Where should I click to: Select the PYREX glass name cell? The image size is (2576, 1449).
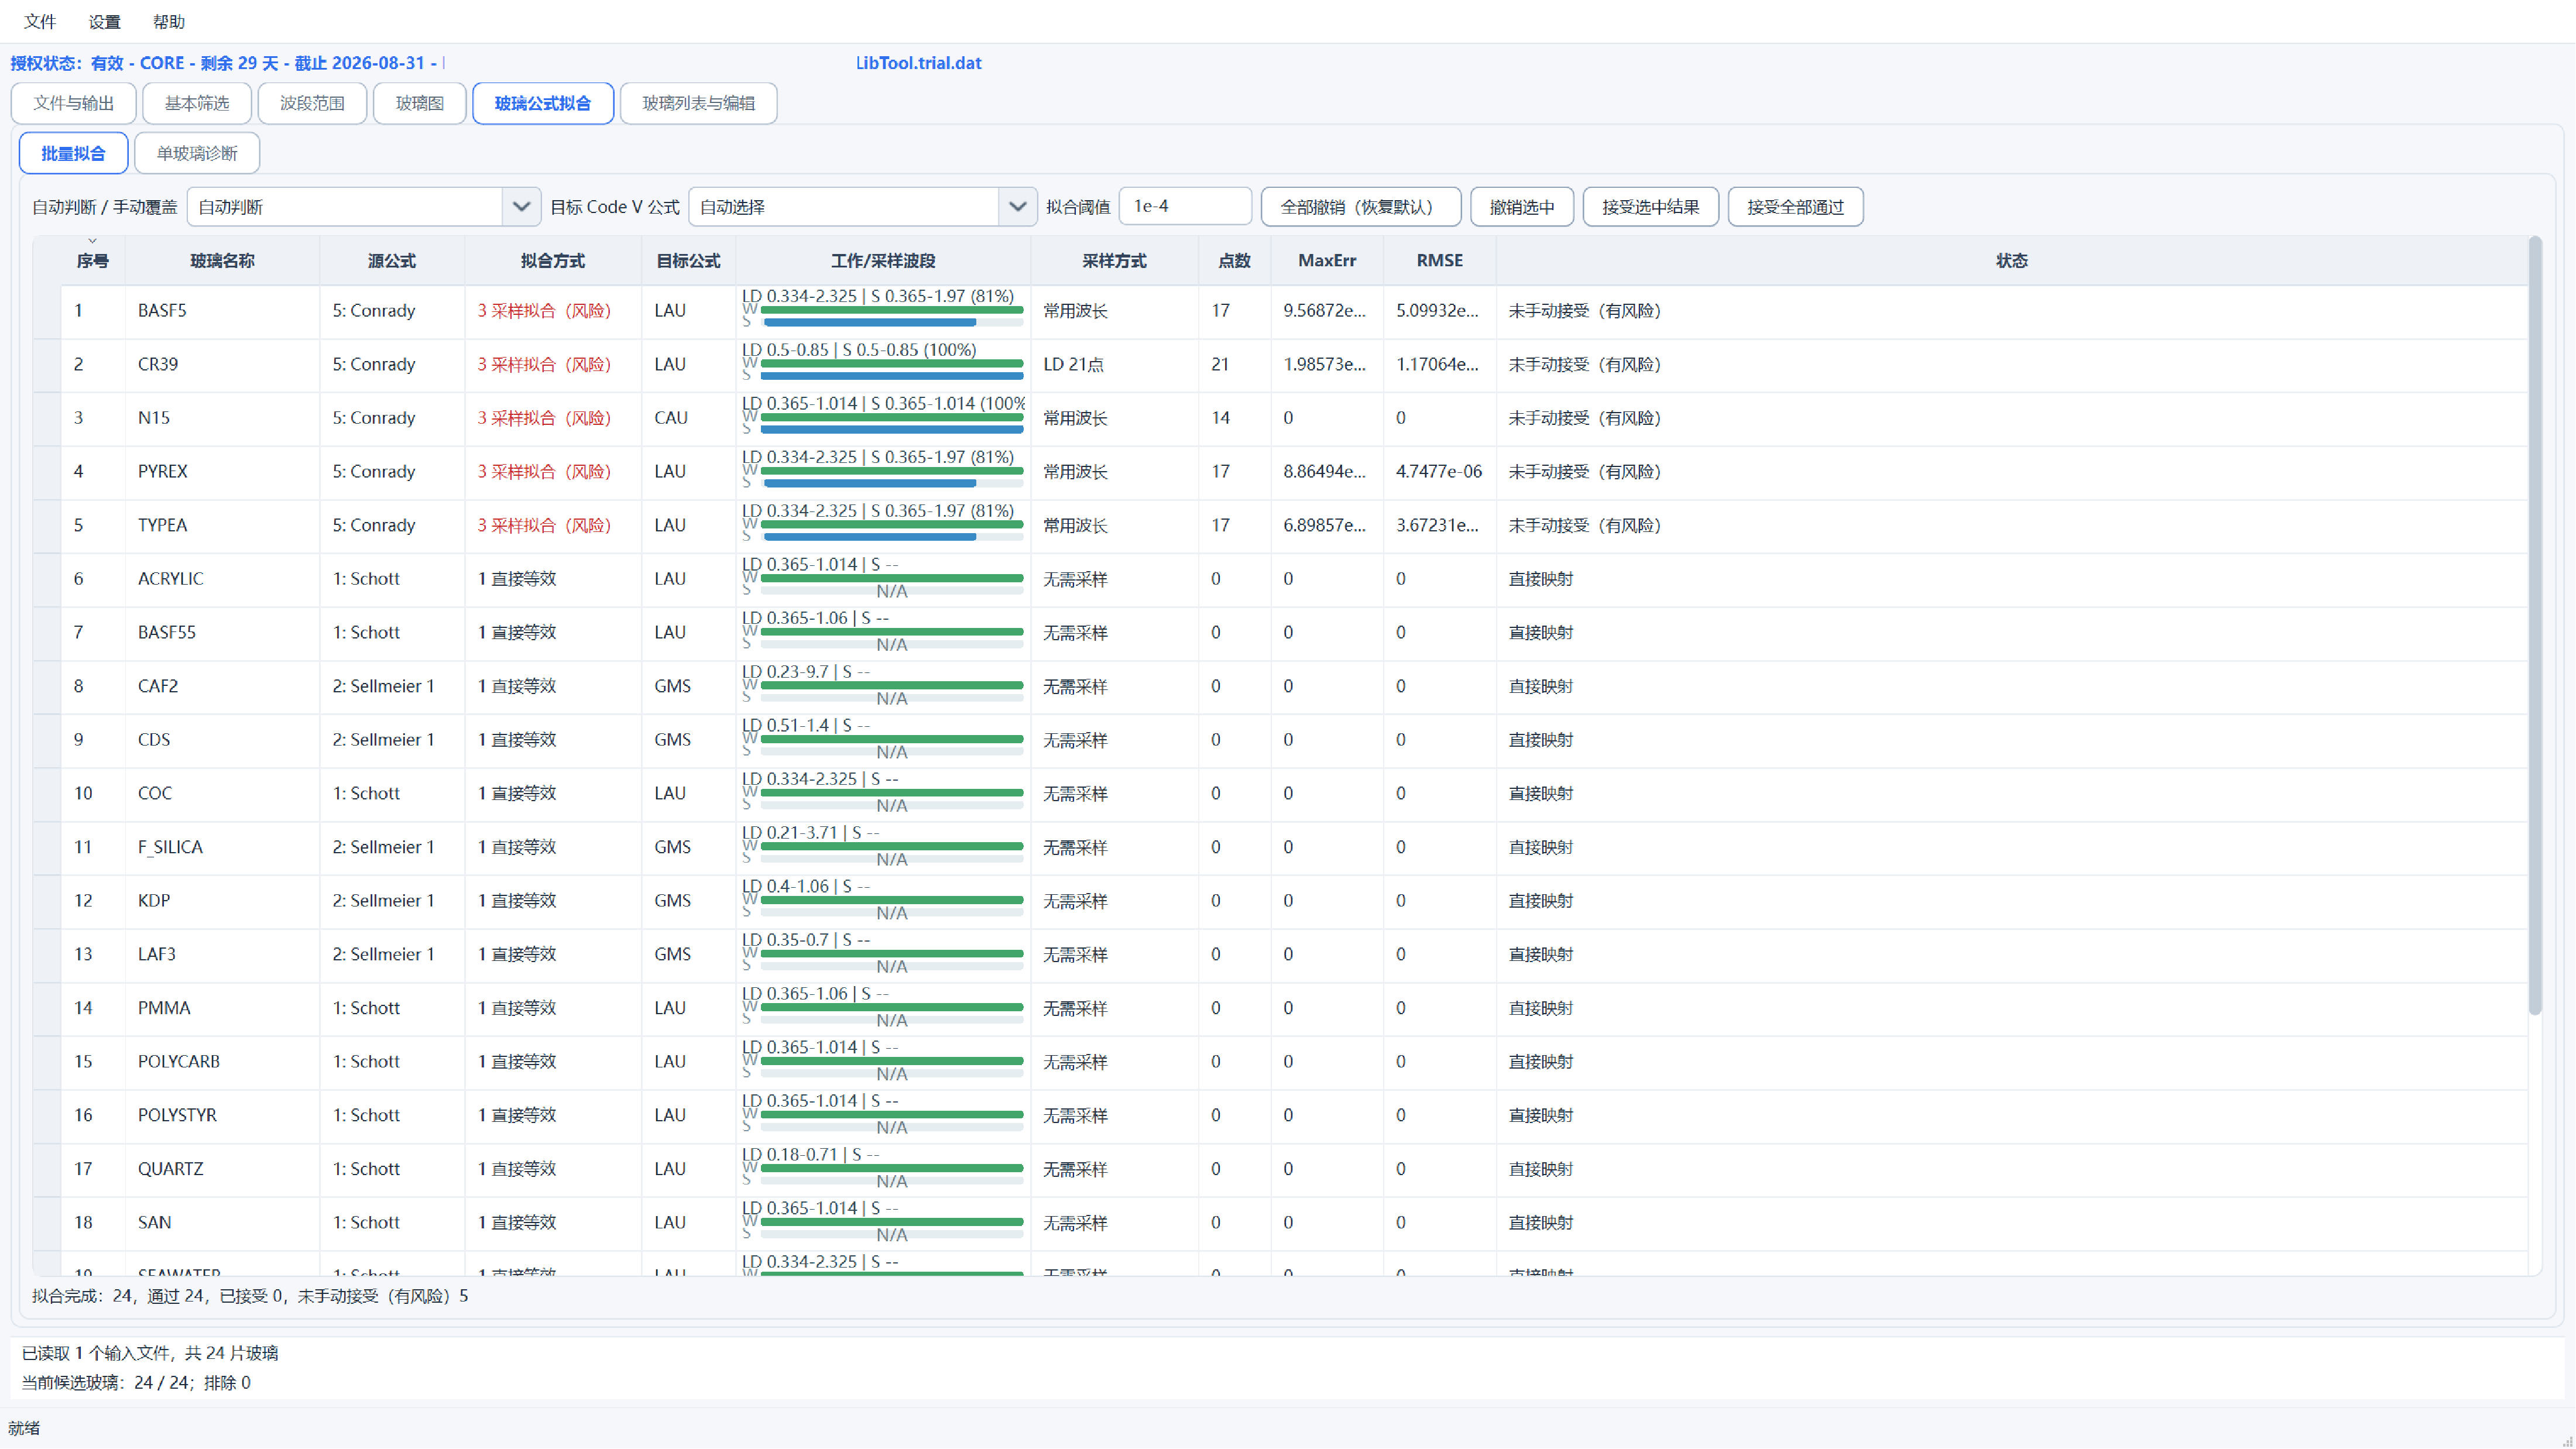click(x=222, y=472)
